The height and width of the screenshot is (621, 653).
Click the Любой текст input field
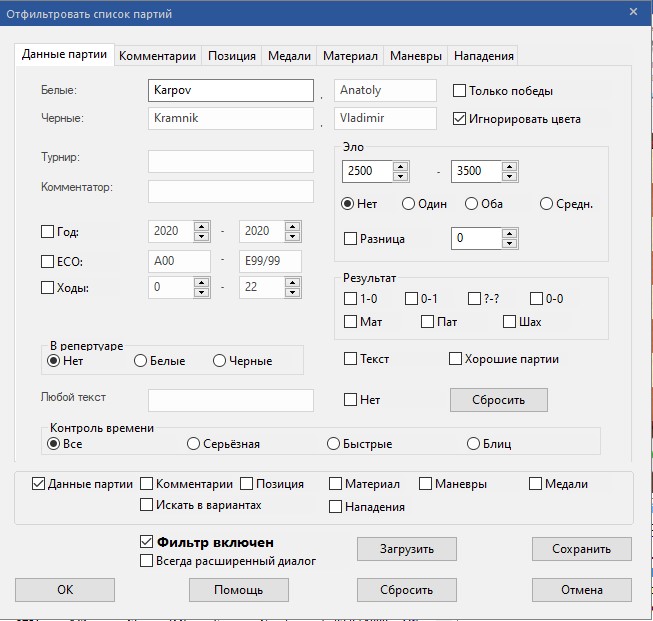click(231, 400)
